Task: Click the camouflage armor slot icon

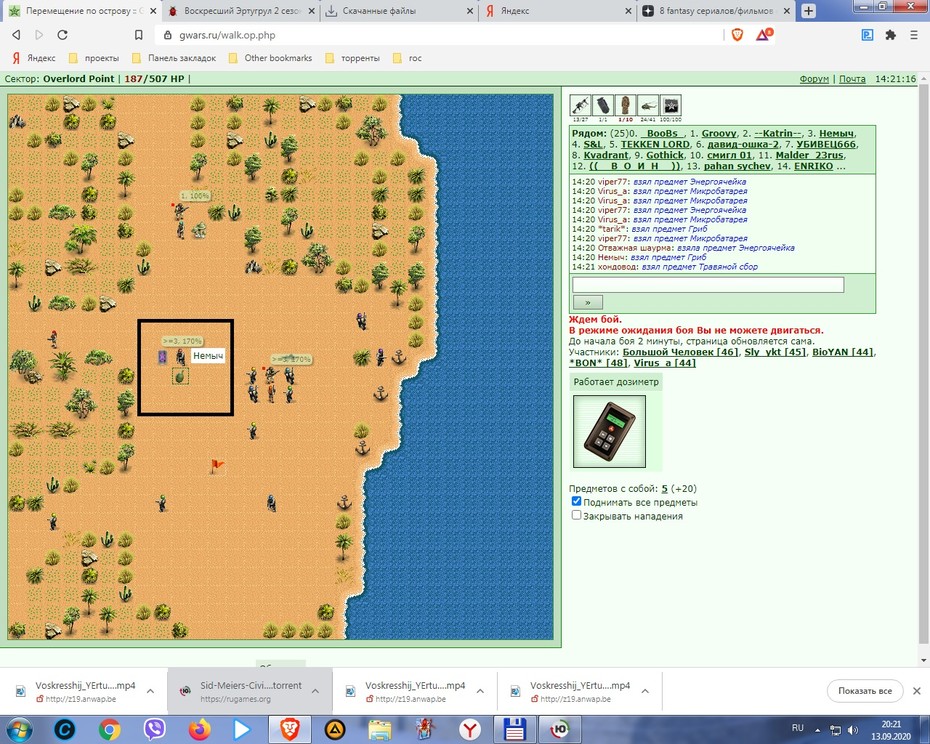Action: tap(625, 105)
